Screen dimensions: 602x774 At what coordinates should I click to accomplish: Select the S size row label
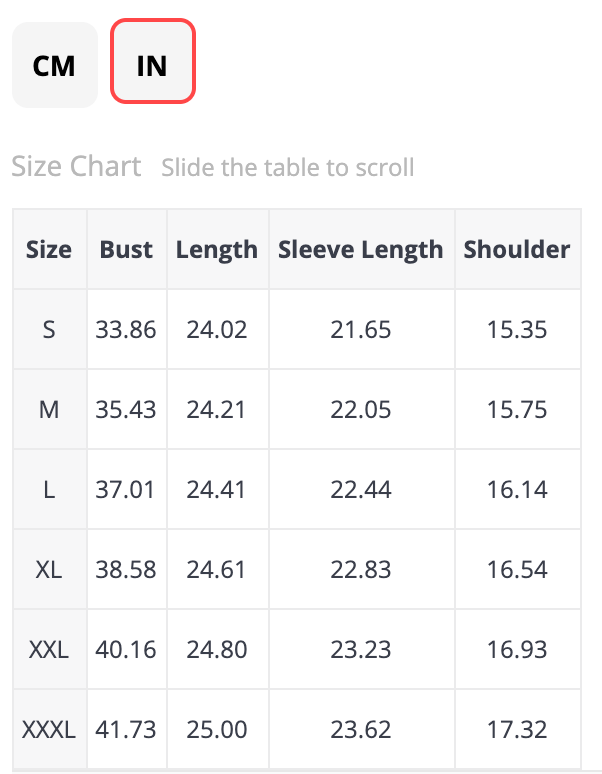(49, 329)
